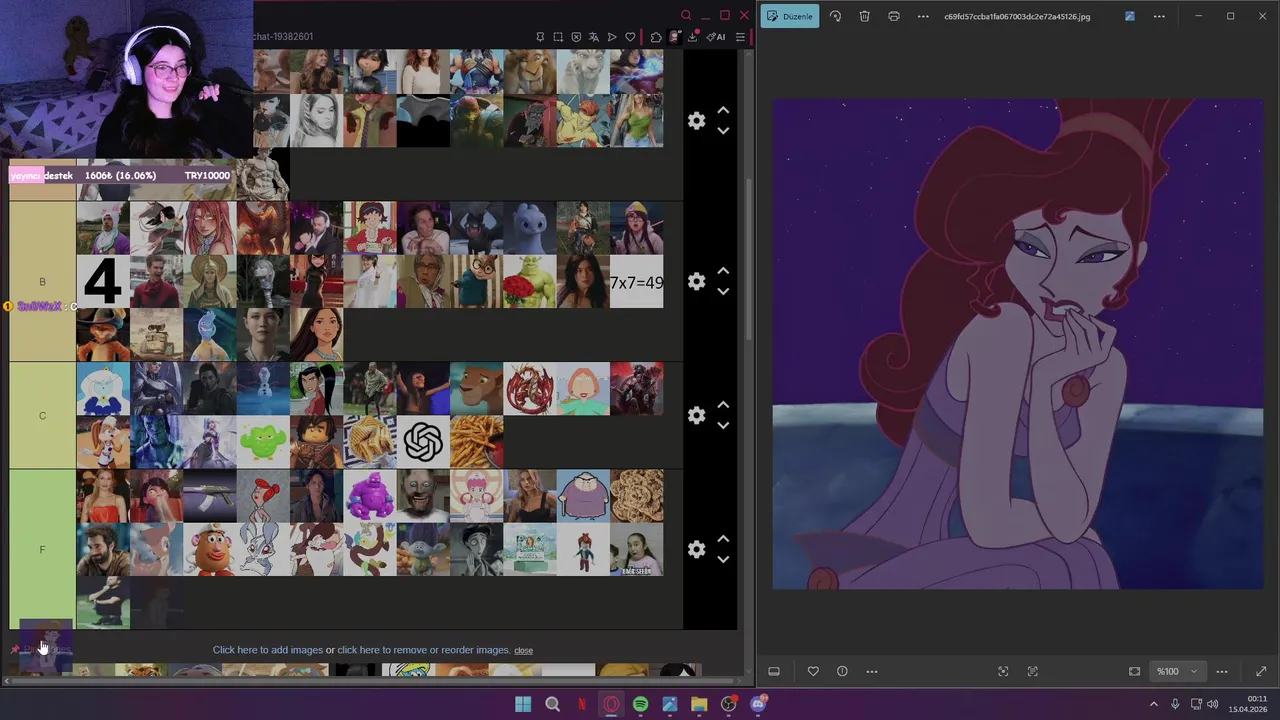This screenshot has width=1280, height=720.
Task: Open browser downloads icon
Action: point(692,37)
